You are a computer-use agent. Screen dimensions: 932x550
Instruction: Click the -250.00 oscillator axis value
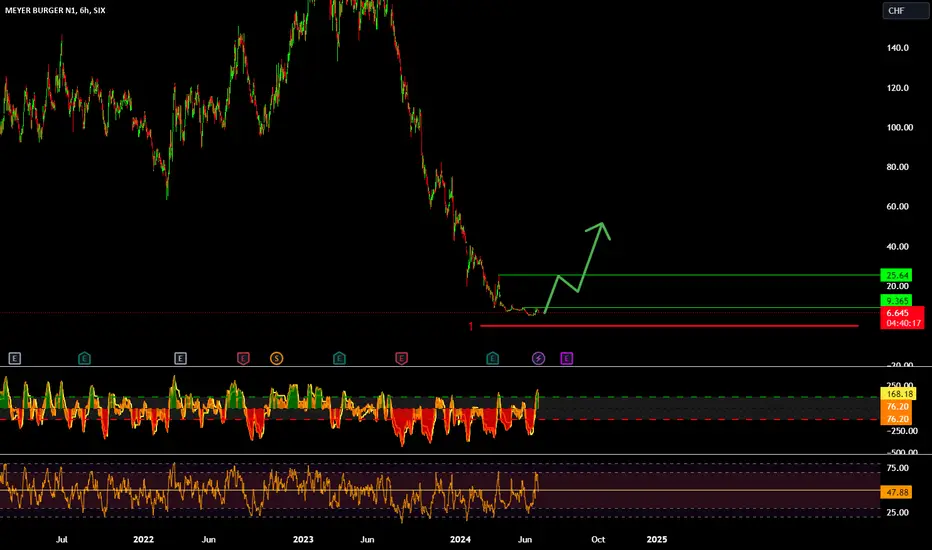pos(902,431)
